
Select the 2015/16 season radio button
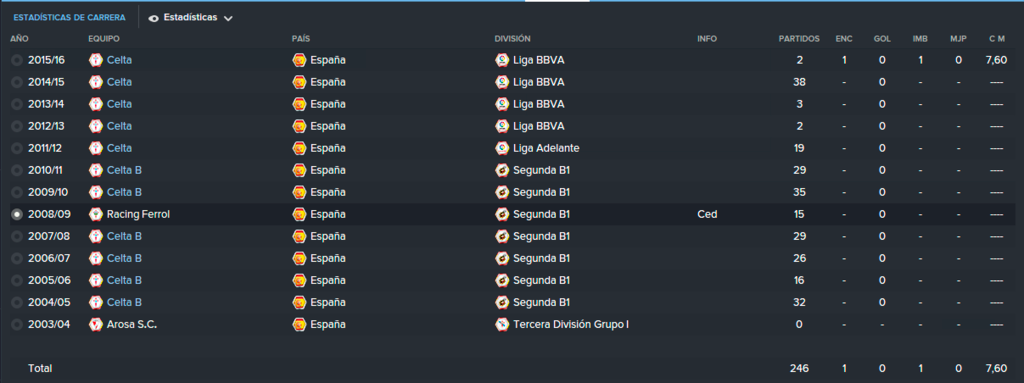(16, 60)
